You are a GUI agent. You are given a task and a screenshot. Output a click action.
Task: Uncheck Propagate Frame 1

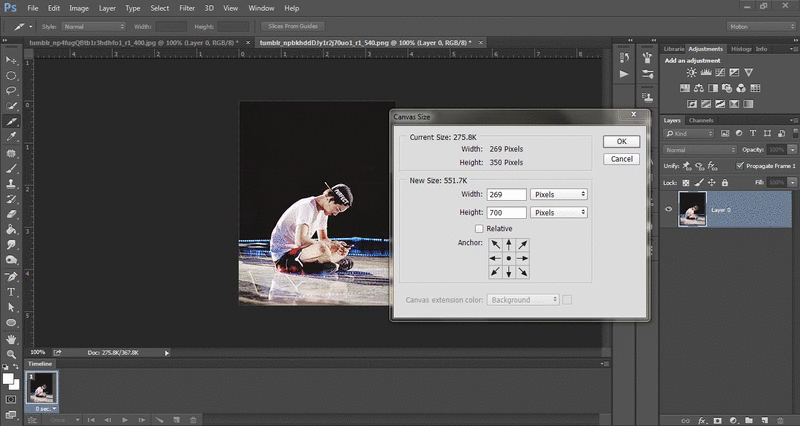pos(739,165)
